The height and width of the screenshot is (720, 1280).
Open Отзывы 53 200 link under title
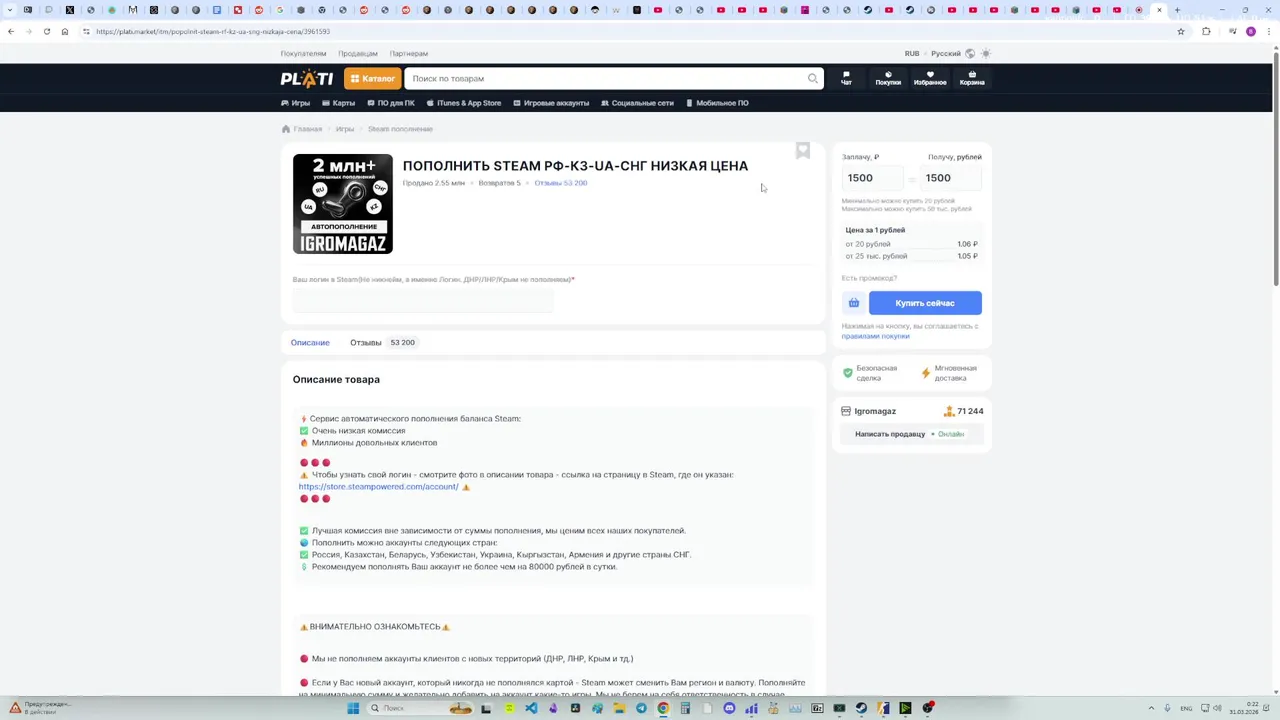click(561, 183)
